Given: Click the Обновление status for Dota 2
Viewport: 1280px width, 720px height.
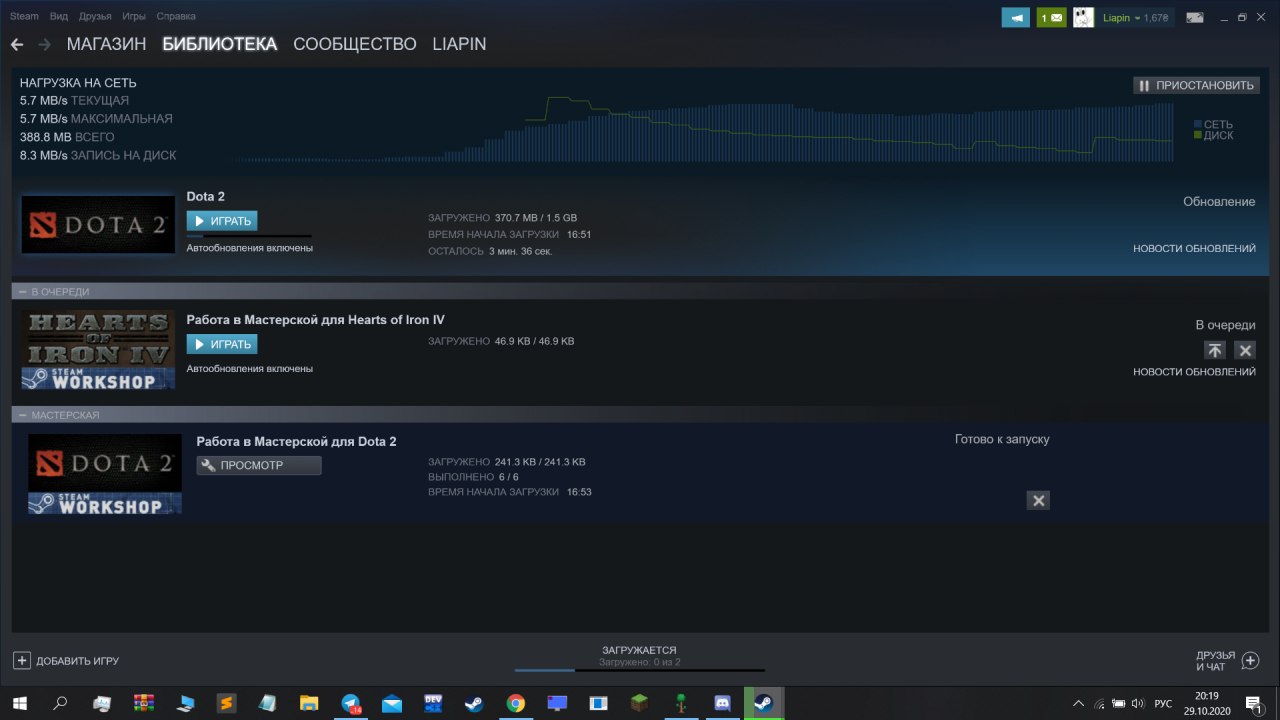Looking at the screenshot, I should pyautogui.click(x=1219, y=202).
